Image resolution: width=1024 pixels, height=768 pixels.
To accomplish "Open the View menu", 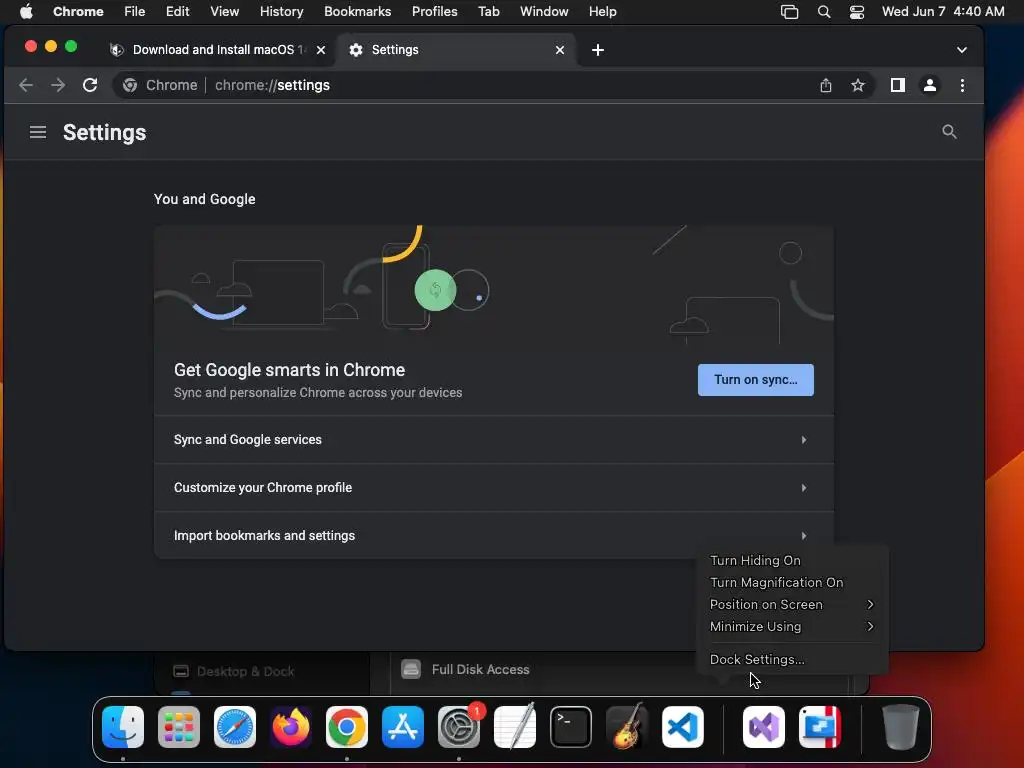I will (224, 11).
